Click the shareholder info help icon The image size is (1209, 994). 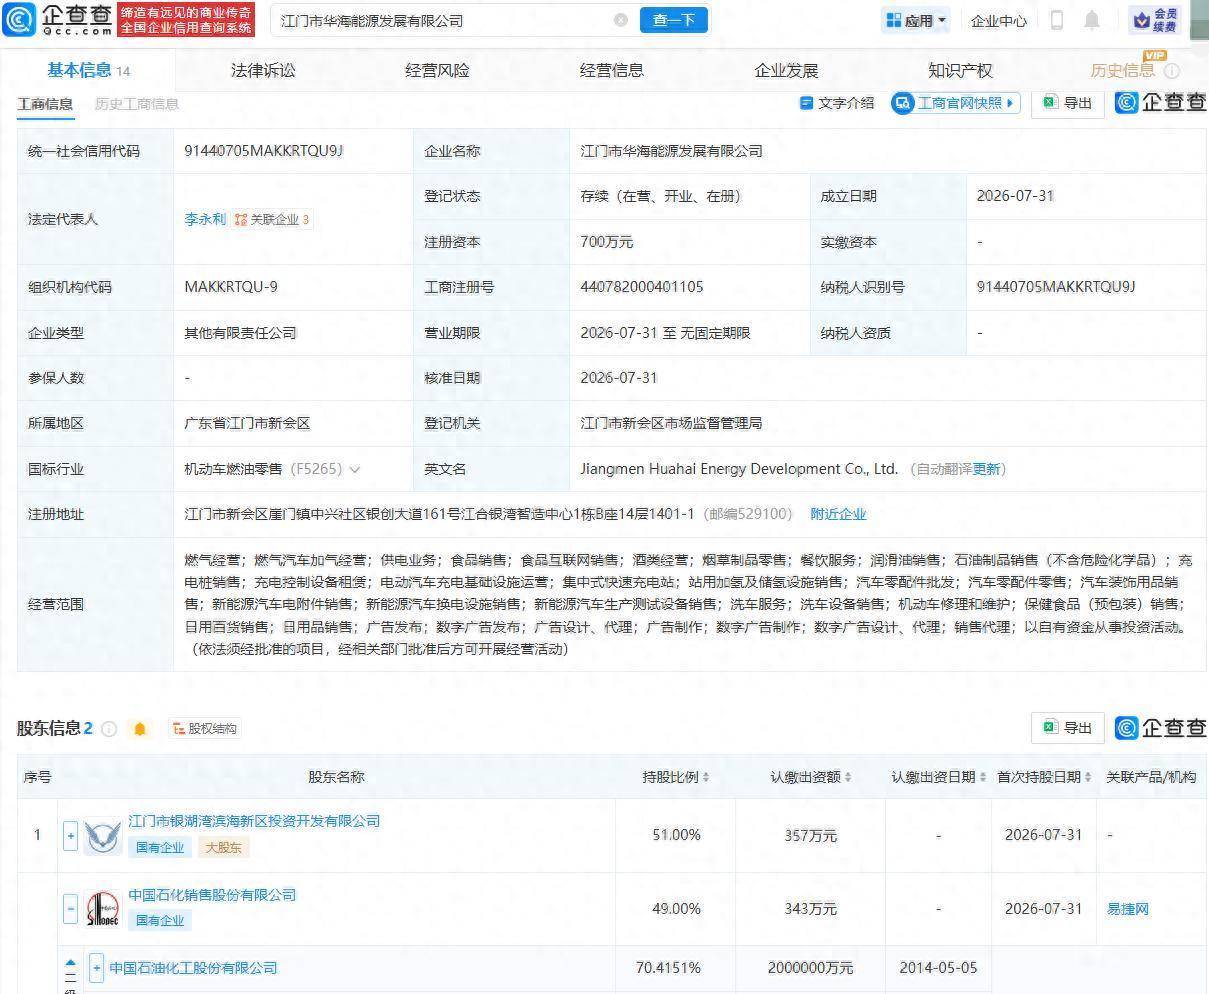coord(109,729)
